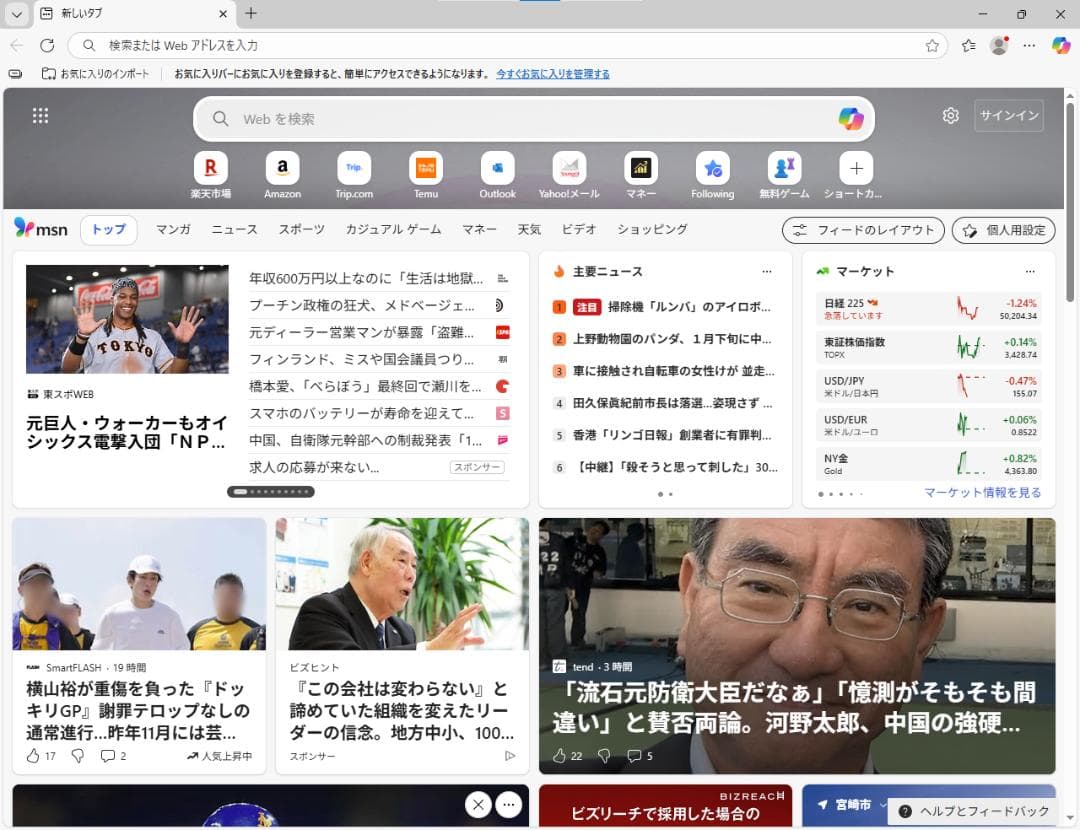Open Outlook from the quick links

(x=497, y=168)
